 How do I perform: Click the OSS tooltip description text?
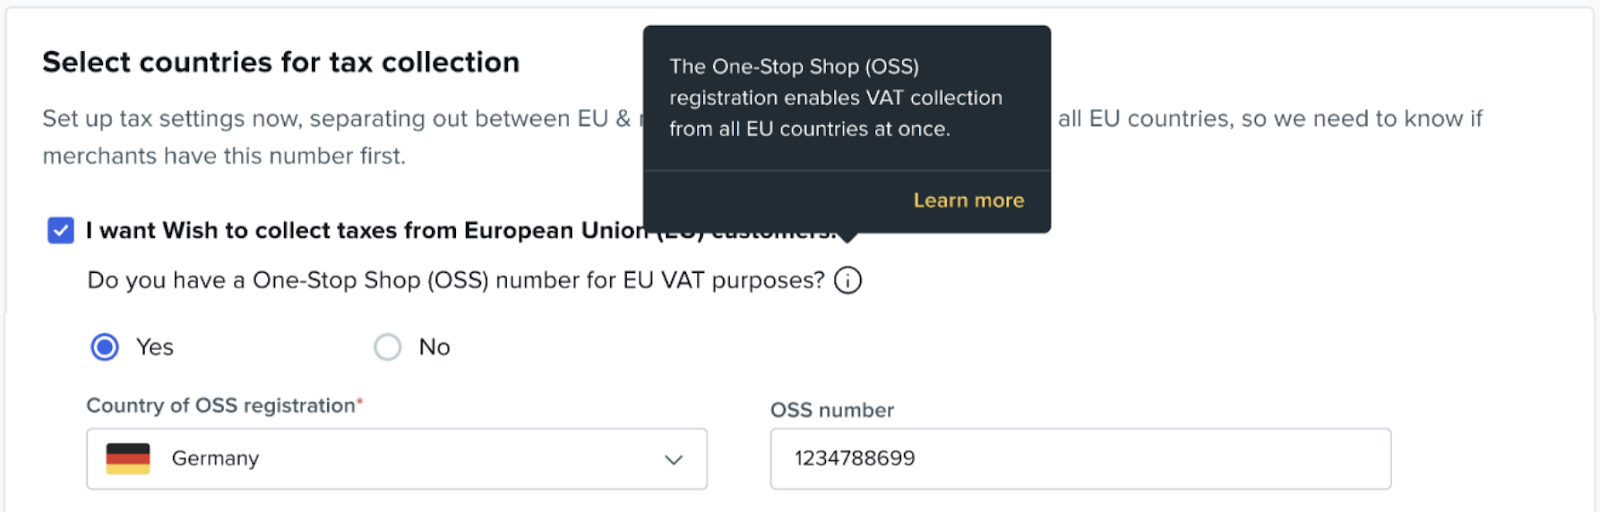(835, 98)
